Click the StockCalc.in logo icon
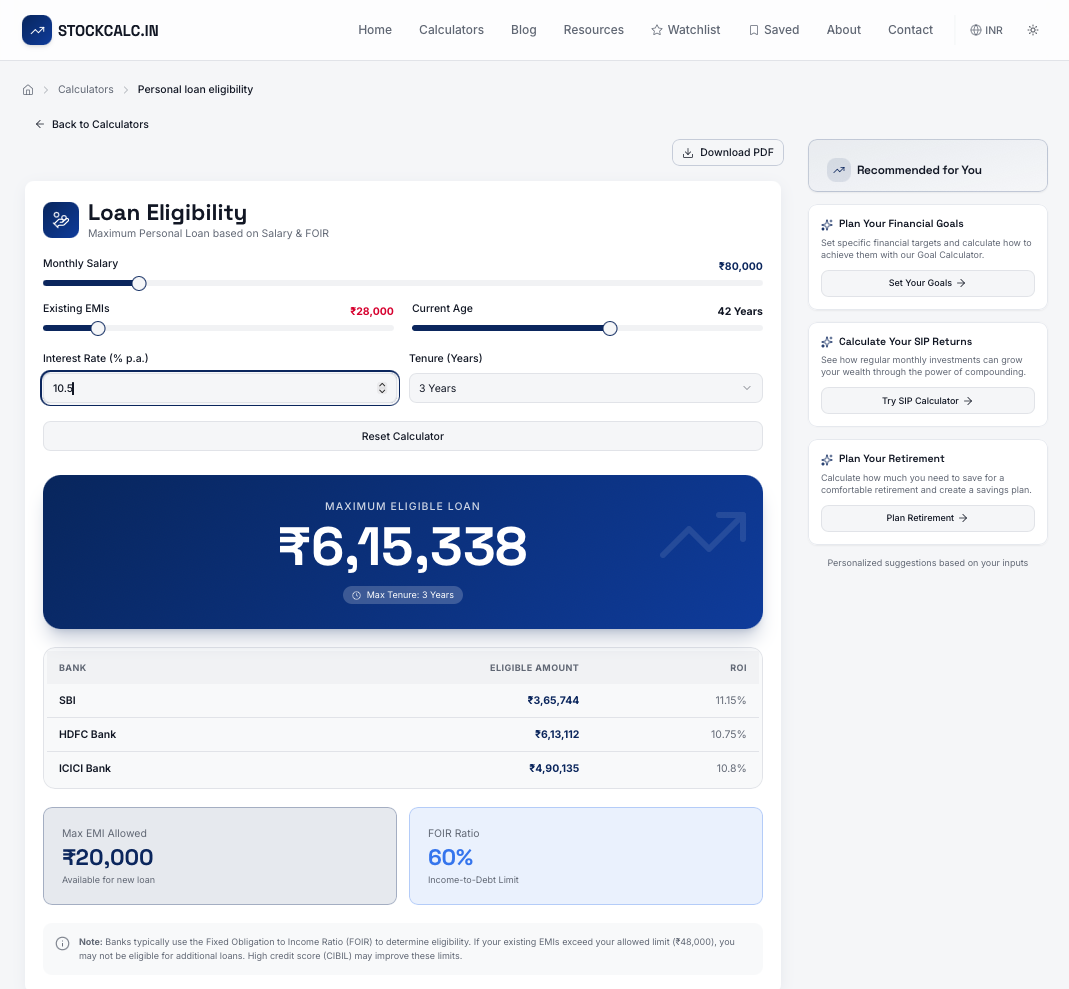 tap(37, 30)
